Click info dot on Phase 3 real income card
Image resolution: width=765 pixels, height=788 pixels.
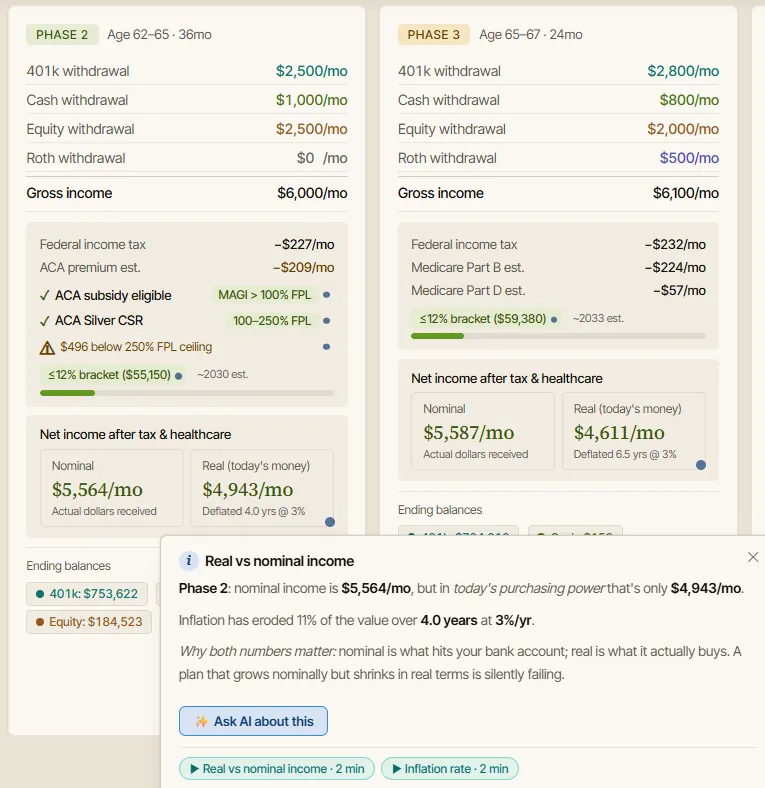point(701,465)
